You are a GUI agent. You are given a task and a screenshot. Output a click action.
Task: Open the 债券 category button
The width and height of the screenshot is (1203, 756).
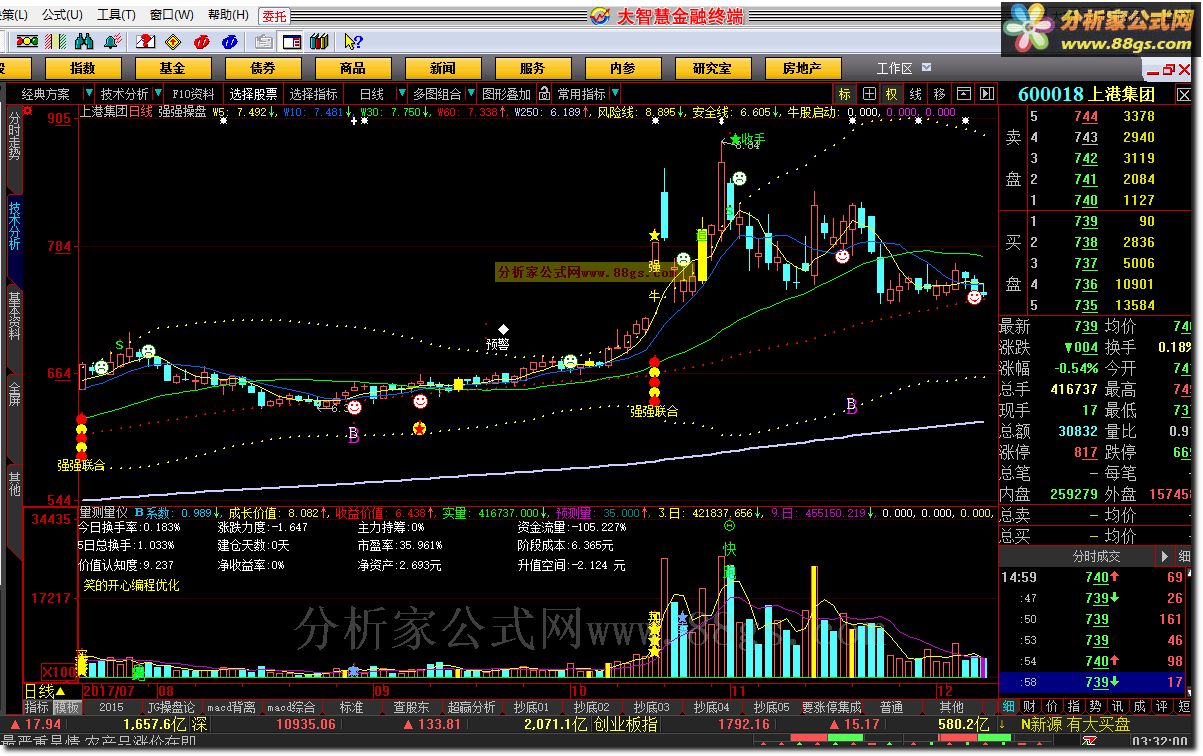(263, 68)
